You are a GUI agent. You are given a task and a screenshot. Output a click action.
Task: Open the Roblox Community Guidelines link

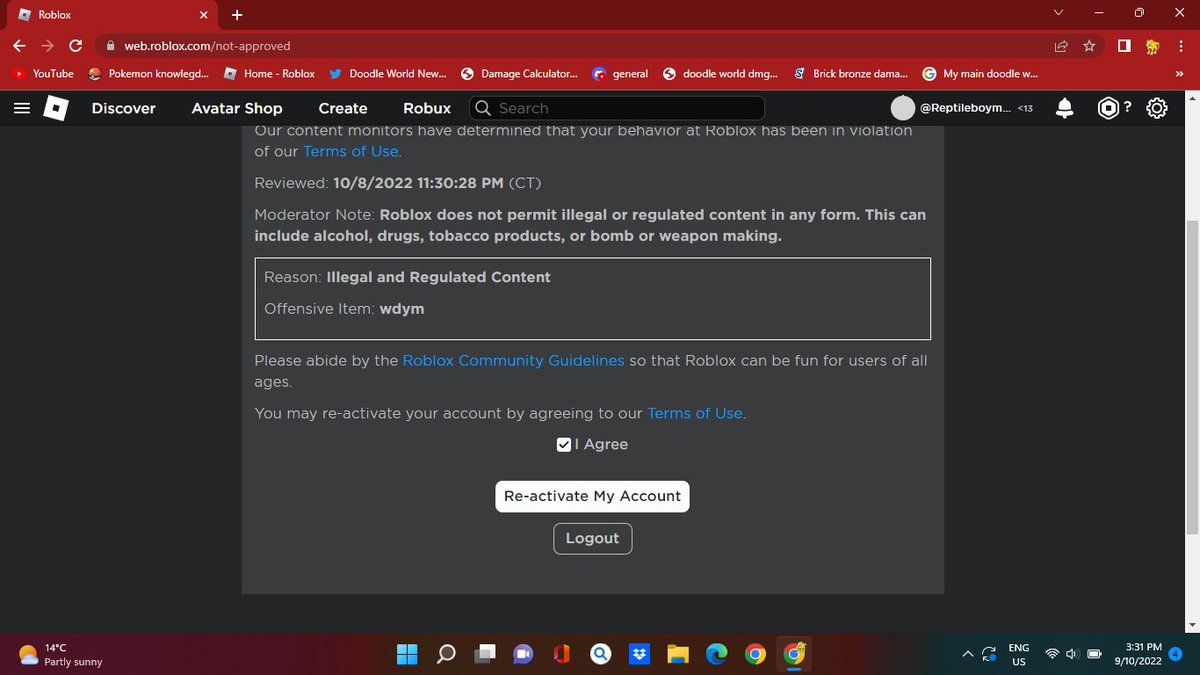click(513, 360)
